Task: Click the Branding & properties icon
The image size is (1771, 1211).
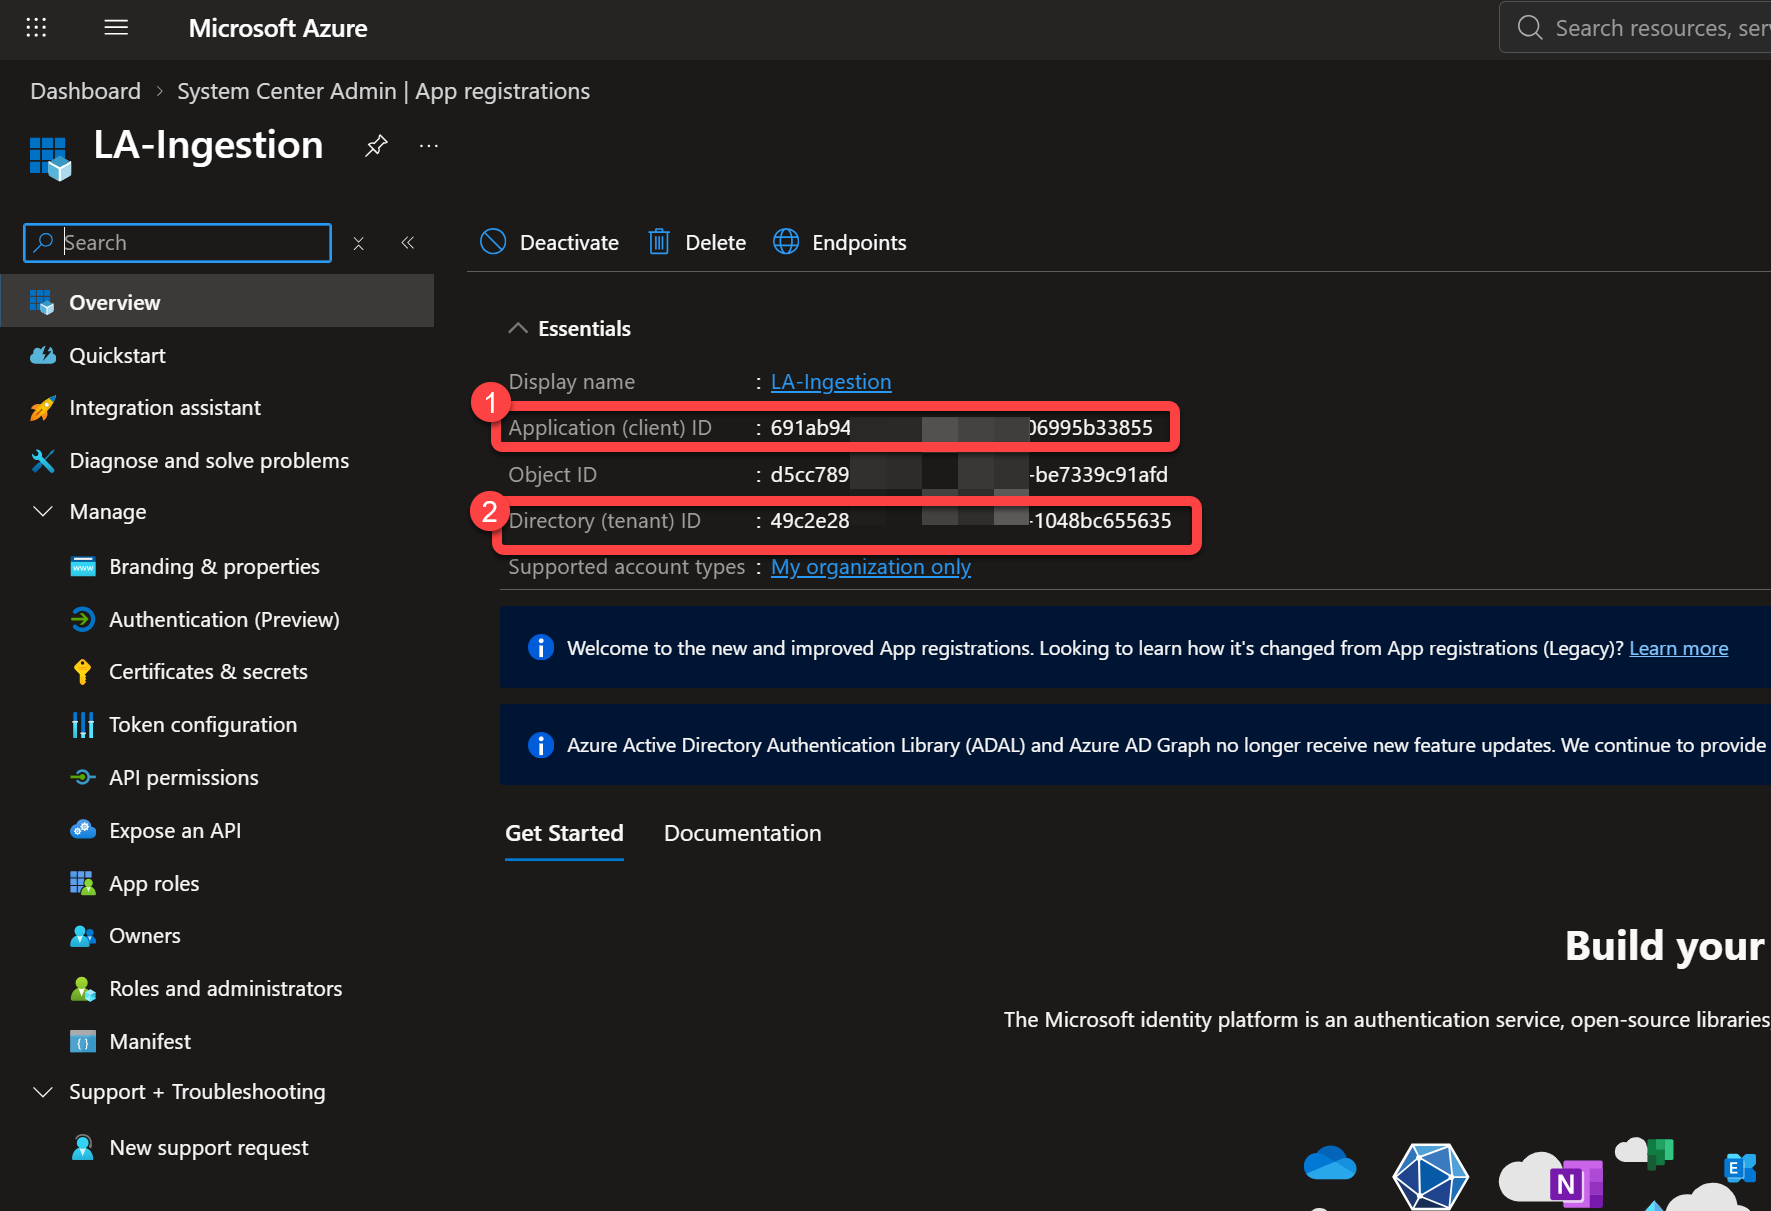Action: (x=83, y=567)
